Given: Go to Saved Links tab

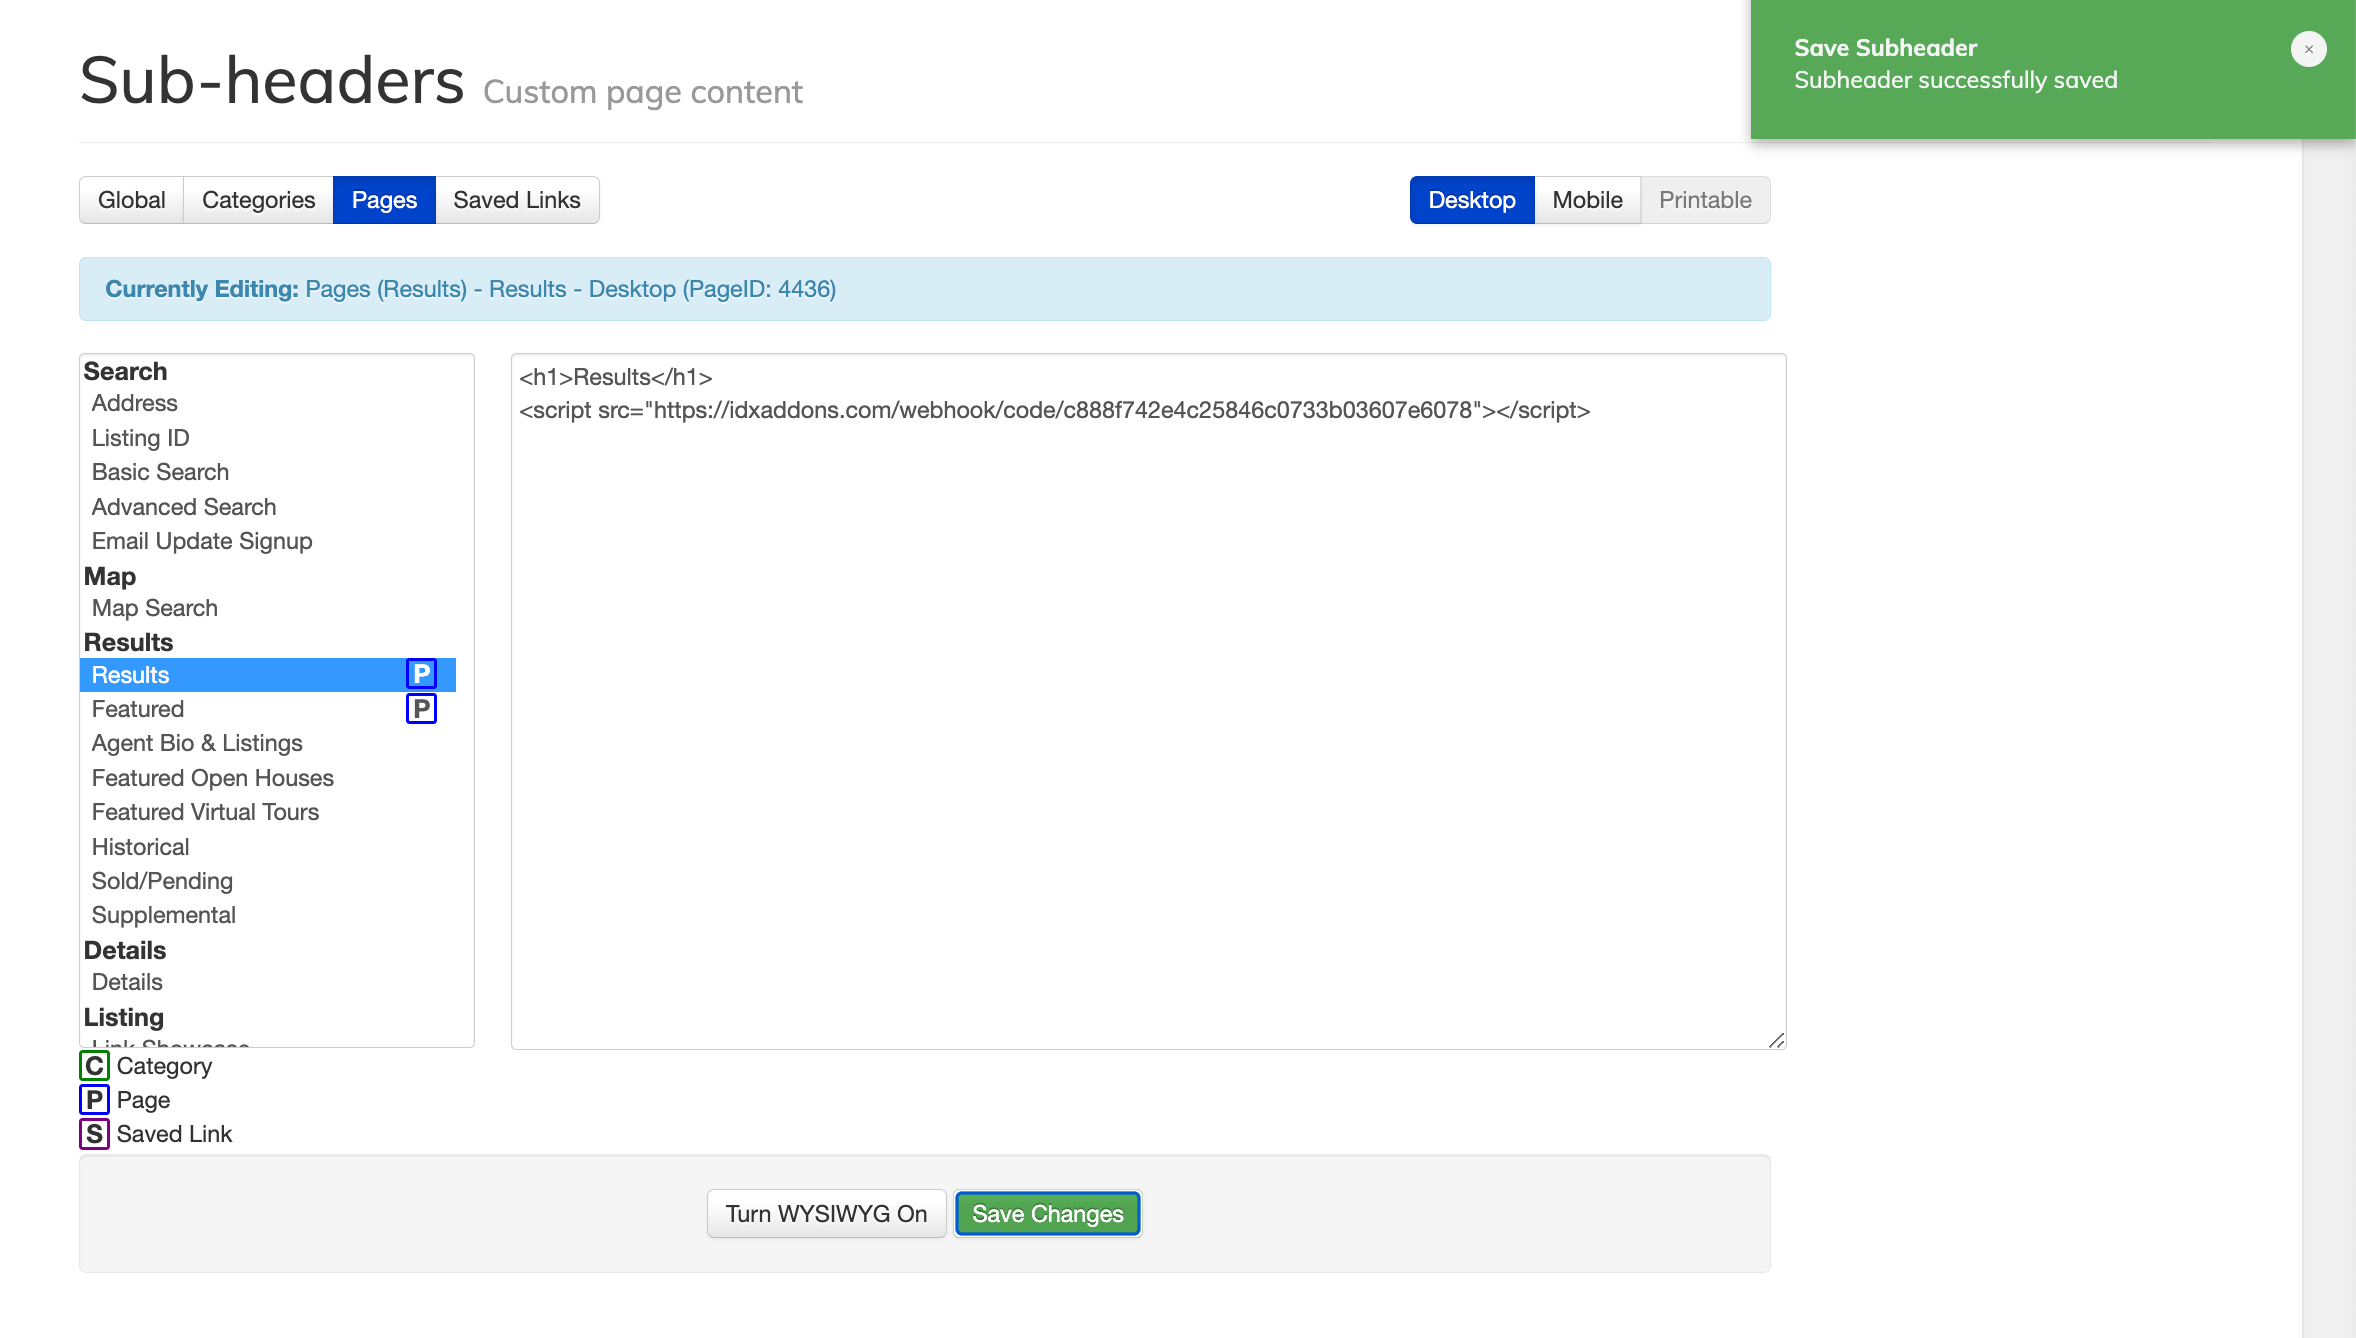Looking at the screenshot, I should (516, 200).
